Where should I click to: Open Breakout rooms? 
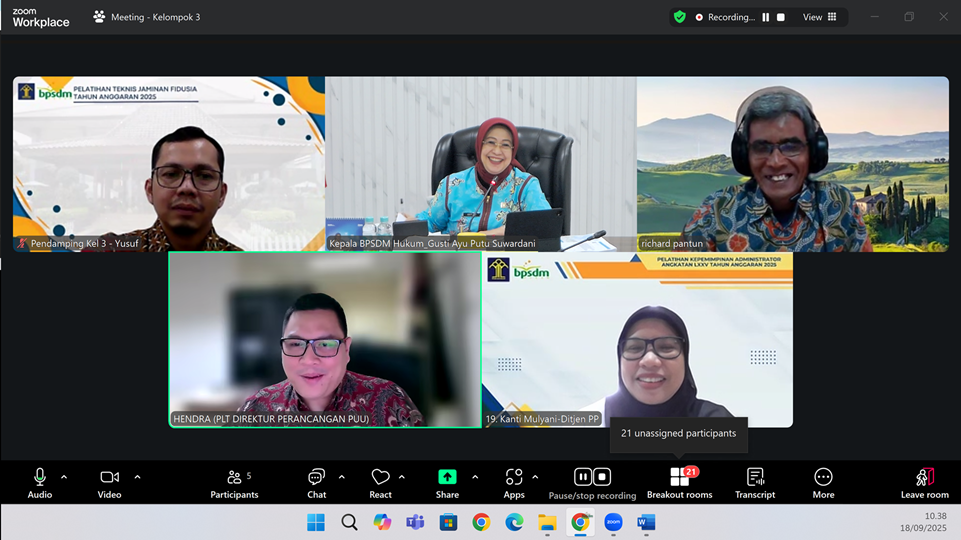tap(680, 484)
